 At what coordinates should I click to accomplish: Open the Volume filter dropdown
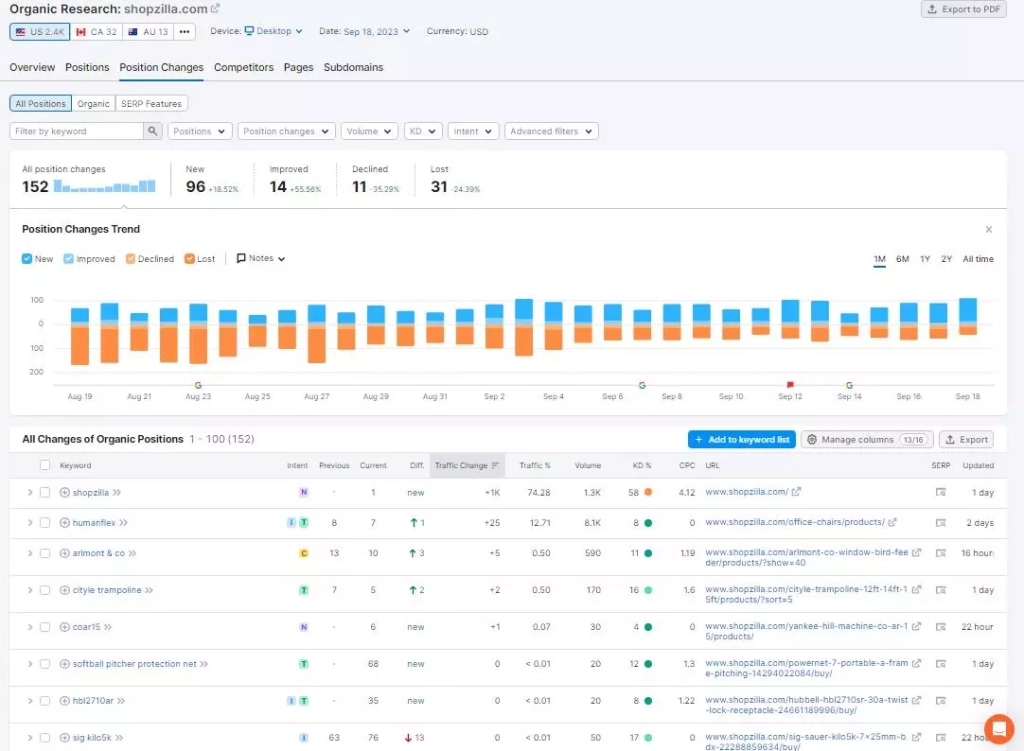point(369,131)
